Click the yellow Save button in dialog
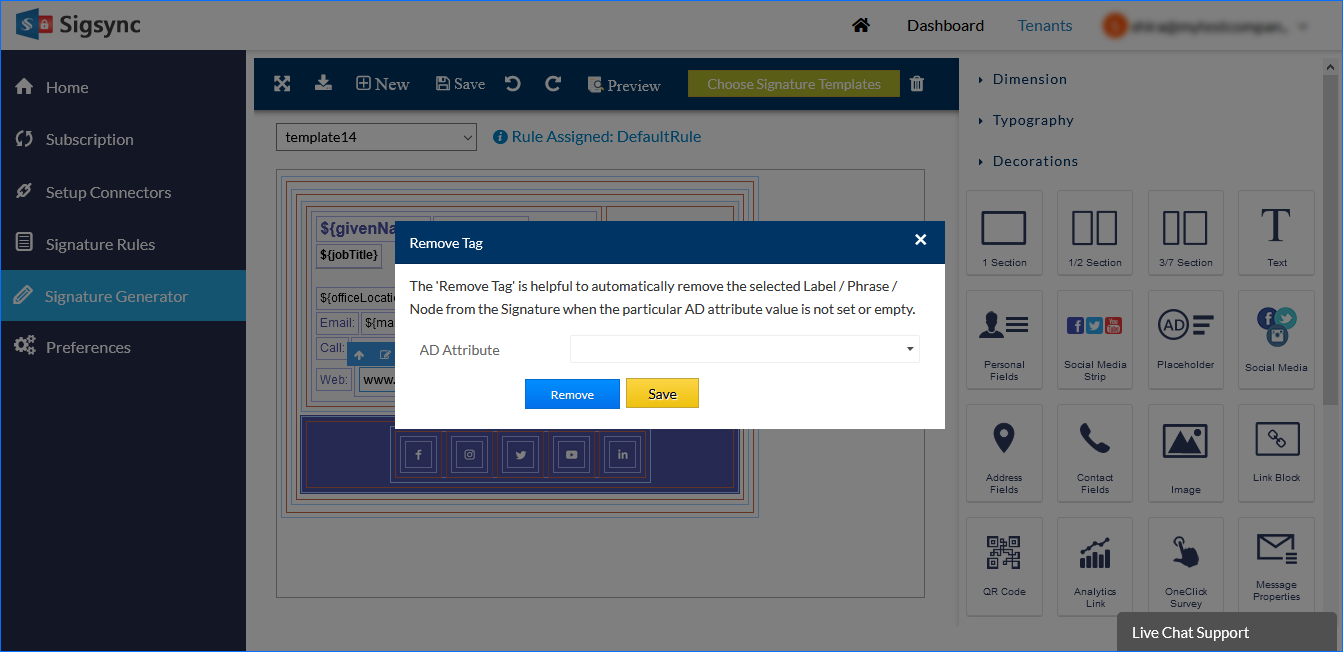The width and height of the screenshot is (1343, 652). (662, 394)
